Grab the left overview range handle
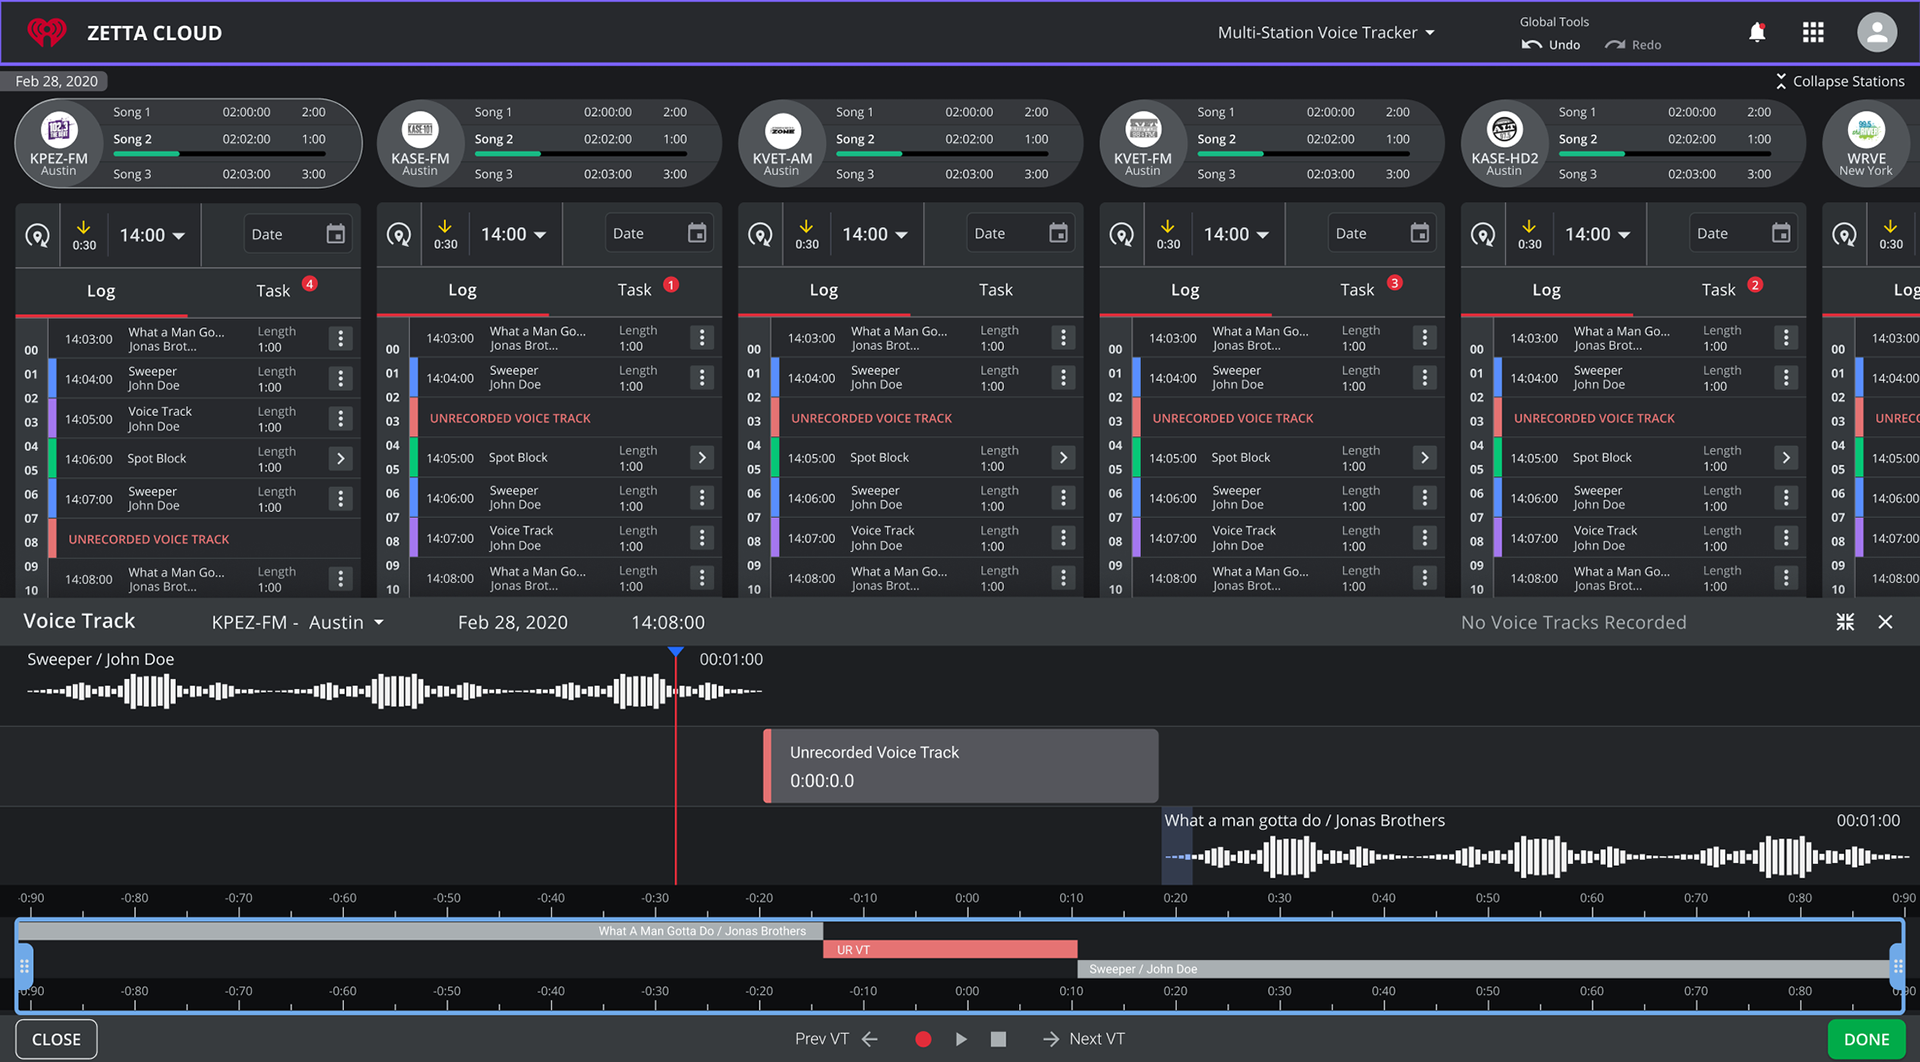Image resolution: width=1920 pixels, height=1062 pixels. coord(24,966)
